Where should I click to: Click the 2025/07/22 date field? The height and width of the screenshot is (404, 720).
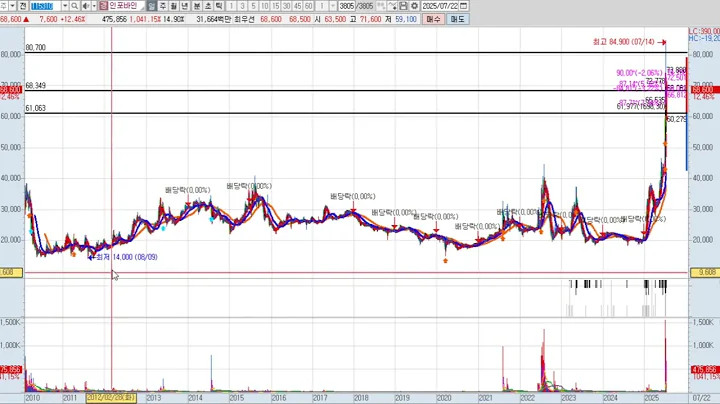click(x=440, y=6)
